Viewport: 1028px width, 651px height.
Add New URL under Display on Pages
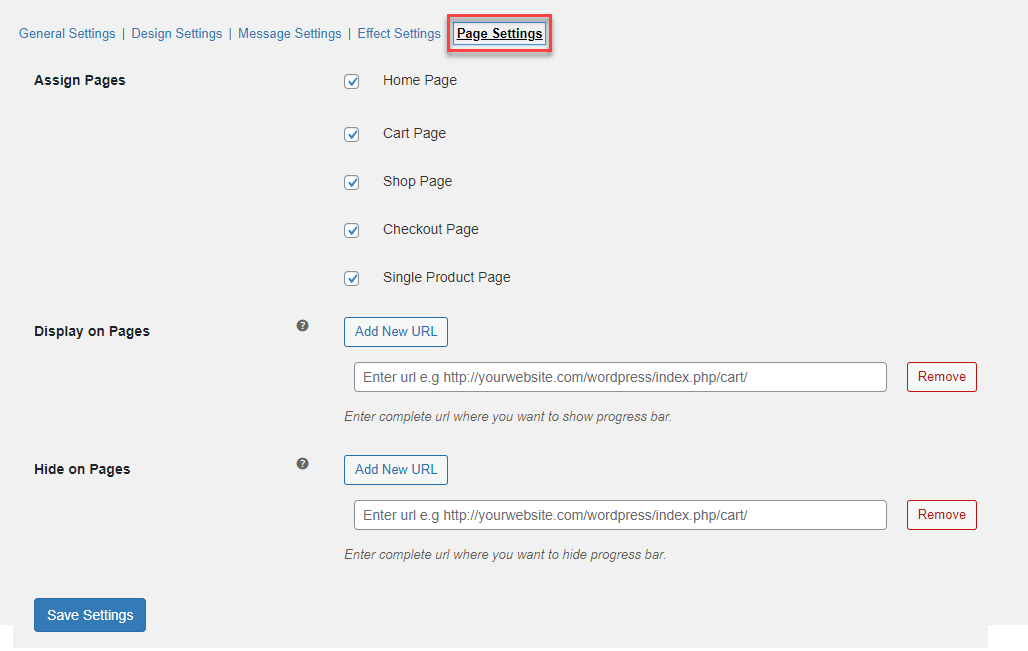[x=396, y=332]
